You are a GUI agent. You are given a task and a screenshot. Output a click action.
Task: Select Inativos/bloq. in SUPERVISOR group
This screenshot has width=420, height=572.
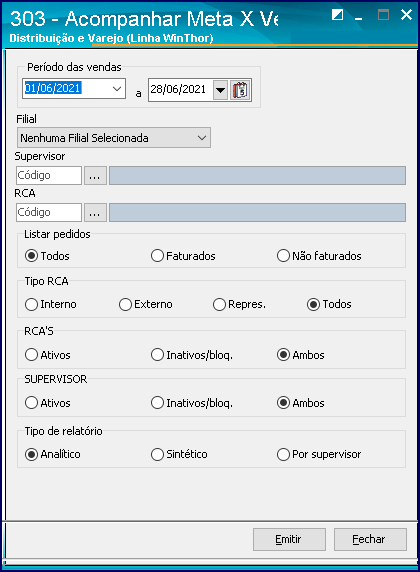192,403
